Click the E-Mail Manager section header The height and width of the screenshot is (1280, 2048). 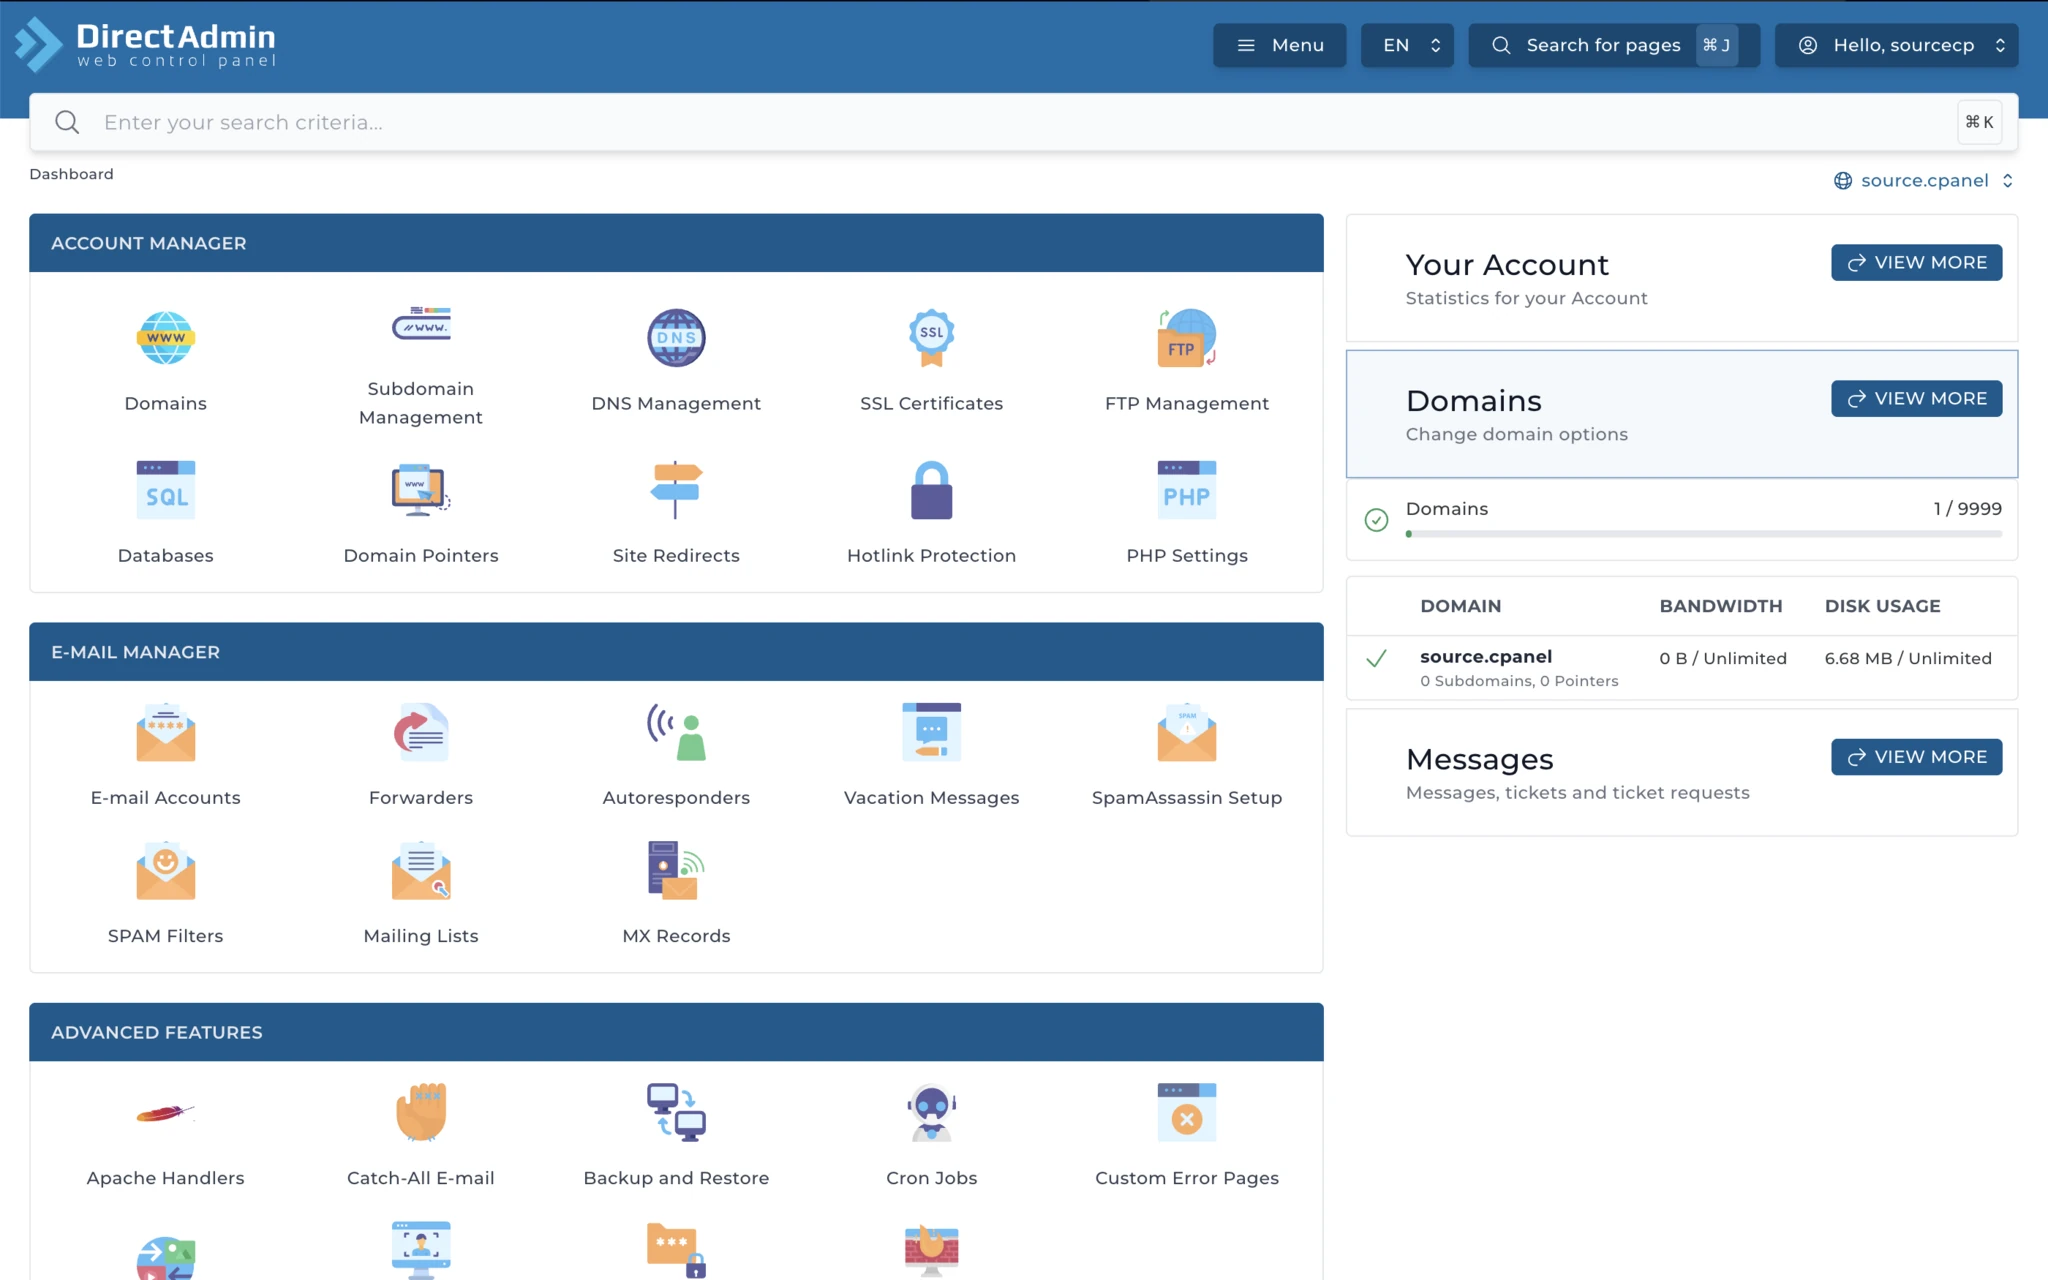click(676, 652)
